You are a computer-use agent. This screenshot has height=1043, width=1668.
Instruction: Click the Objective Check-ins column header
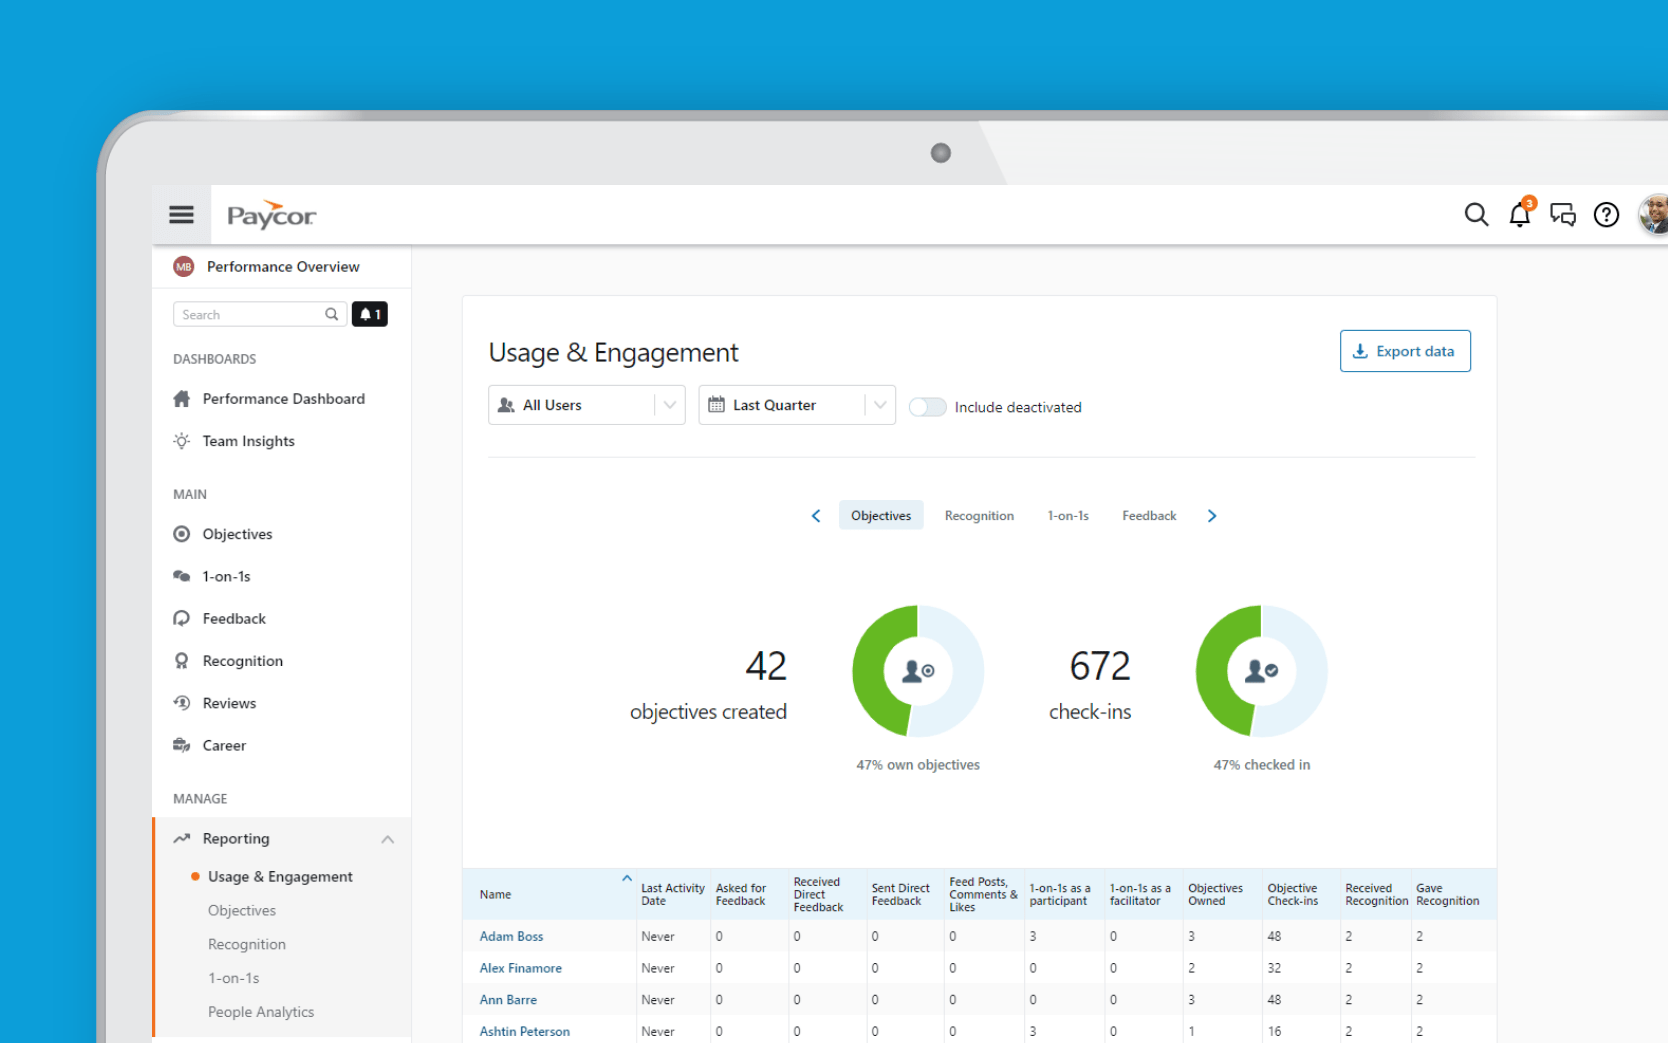click(1292, 894)
